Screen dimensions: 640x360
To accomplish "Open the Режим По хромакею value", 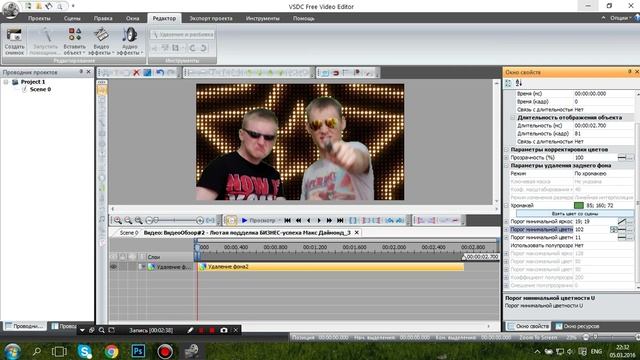I will (x=604, y=173).
